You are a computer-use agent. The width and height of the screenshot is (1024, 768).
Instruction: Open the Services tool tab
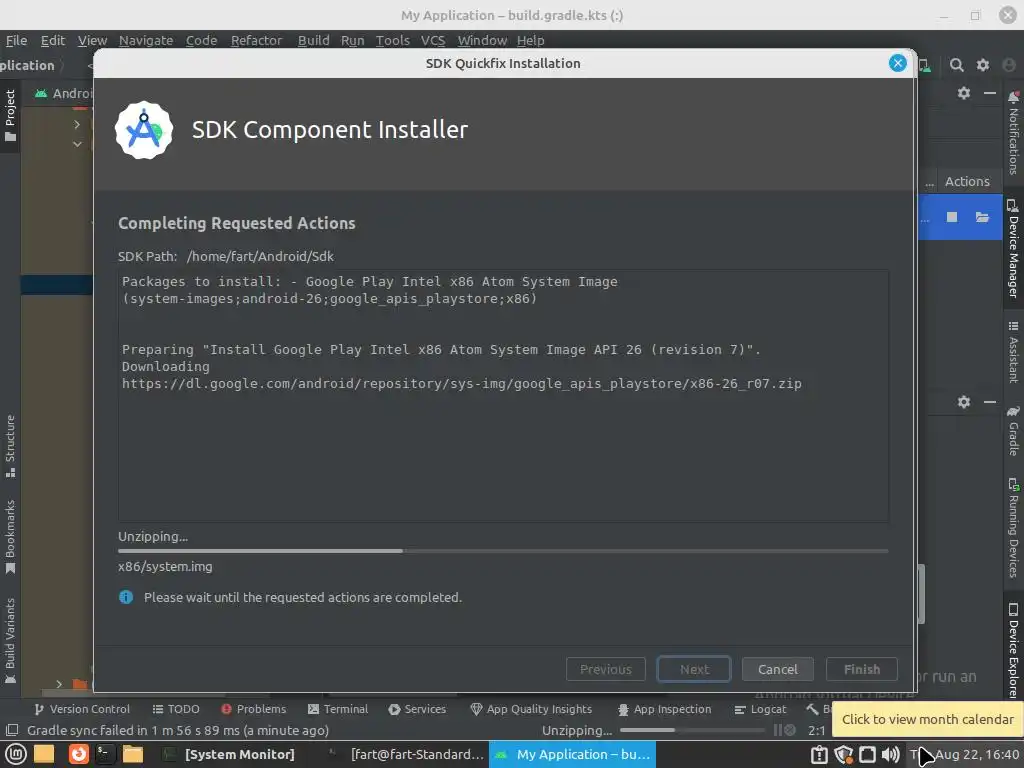coord(417,709)
